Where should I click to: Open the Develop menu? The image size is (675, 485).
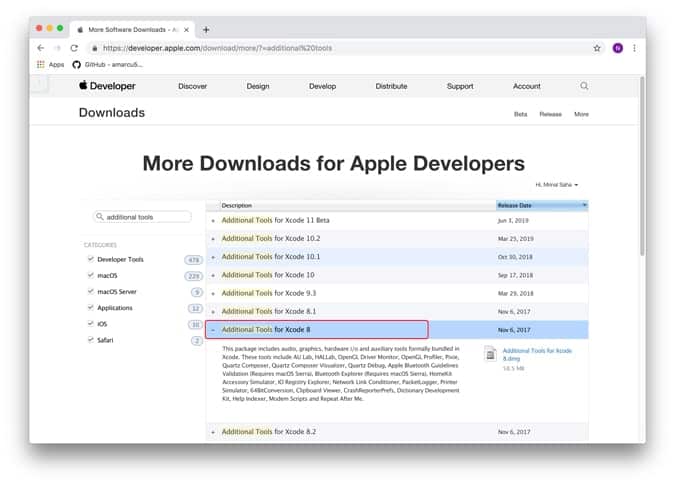[322, 86]
